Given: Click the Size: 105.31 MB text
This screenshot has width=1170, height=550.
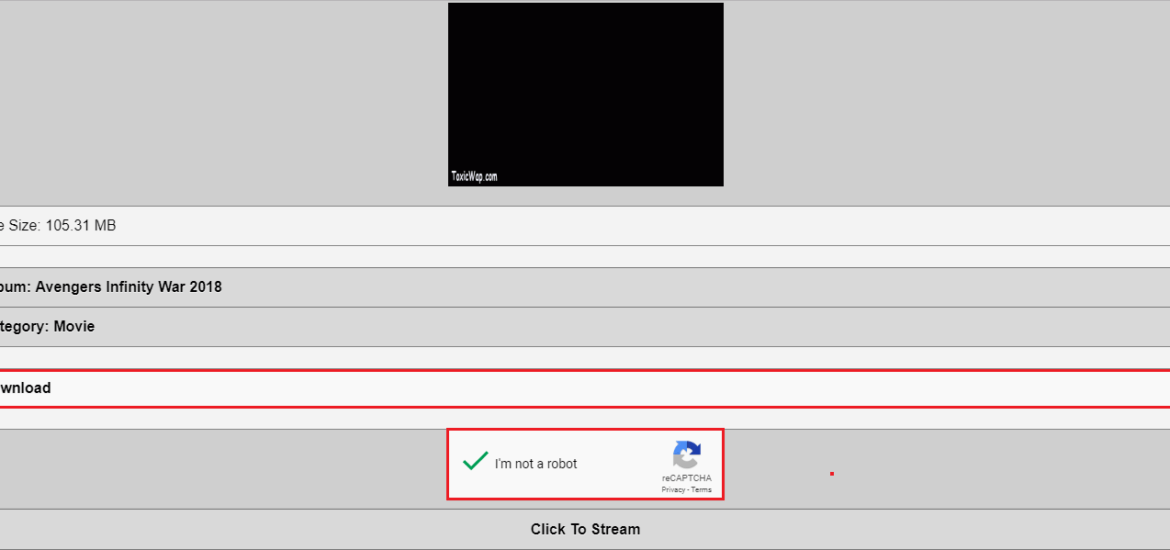Looking at the screenshot, I should [63, 225].
